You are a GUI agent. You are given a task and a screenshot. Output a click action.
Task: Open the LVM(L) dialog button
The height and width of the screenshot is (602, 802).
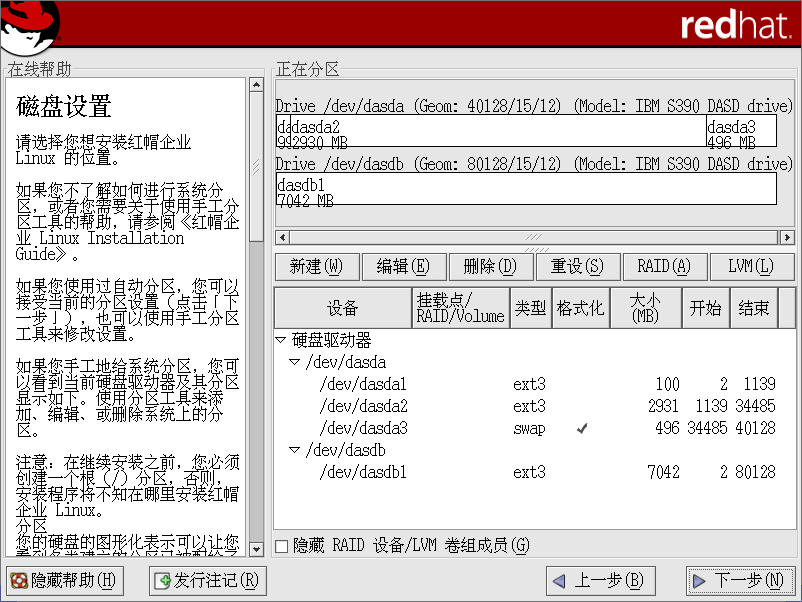[752, 266]
